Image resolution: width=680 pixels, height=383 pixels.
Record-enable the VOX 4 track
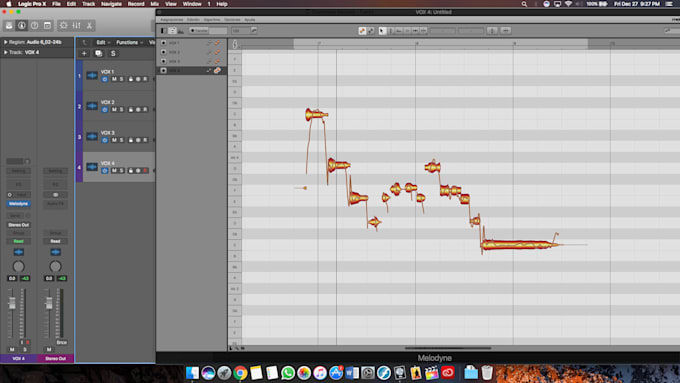[145, 171]
